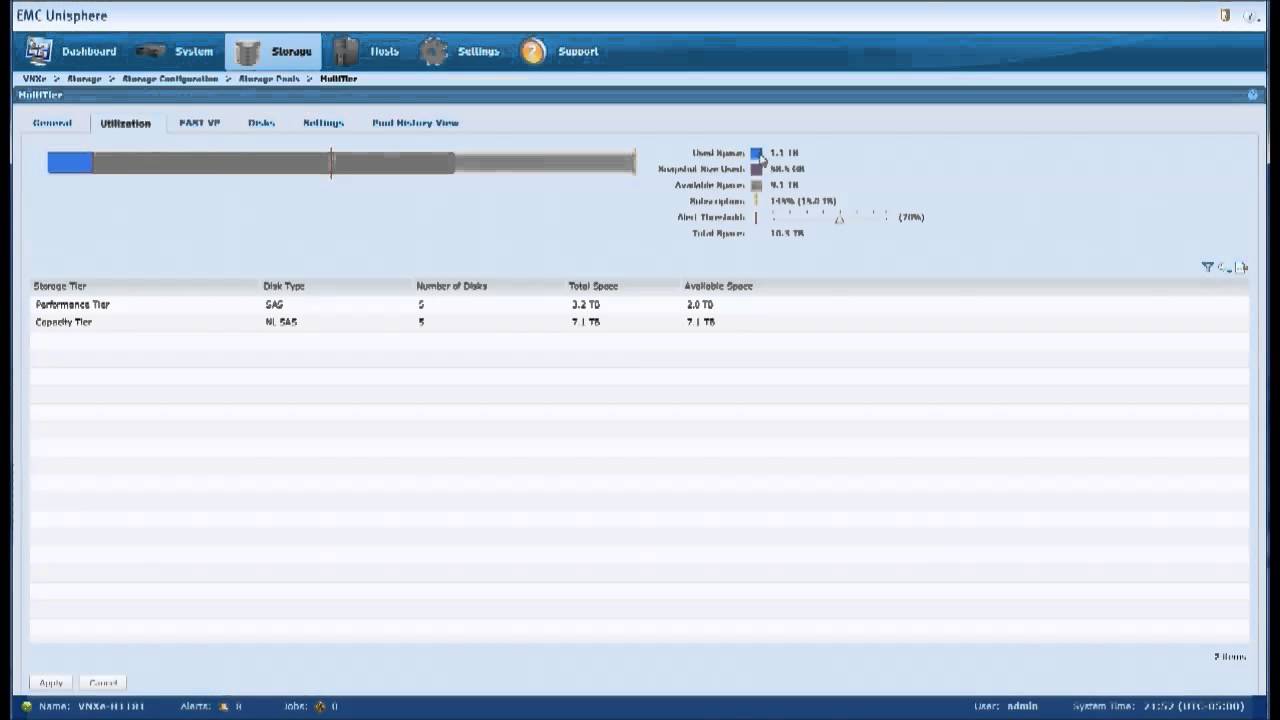
Task: Open the Pool History View tab
Action: [415, 123]
